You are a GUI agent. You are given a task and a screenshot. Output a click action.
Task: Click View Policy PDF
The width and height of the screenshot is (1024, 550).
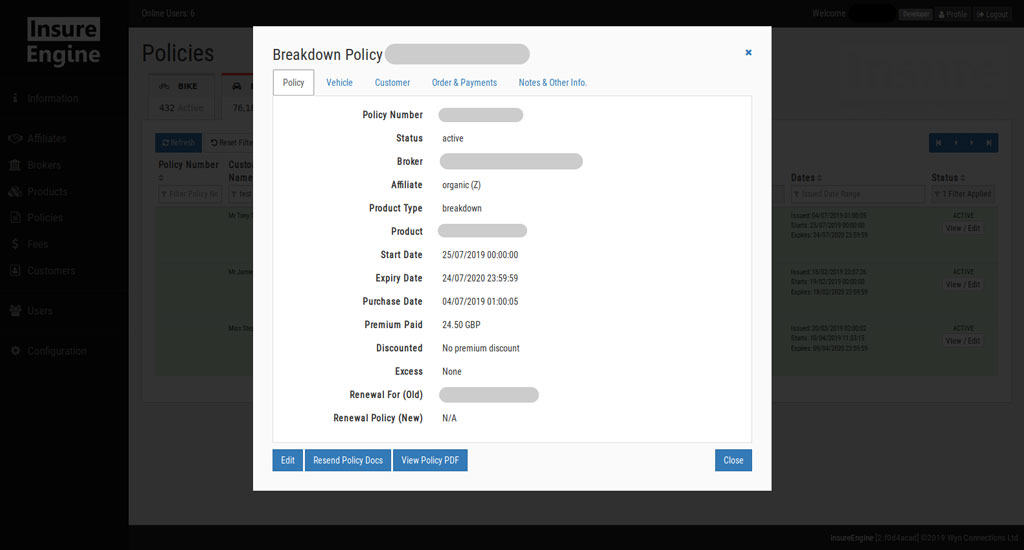click(430, 460)
